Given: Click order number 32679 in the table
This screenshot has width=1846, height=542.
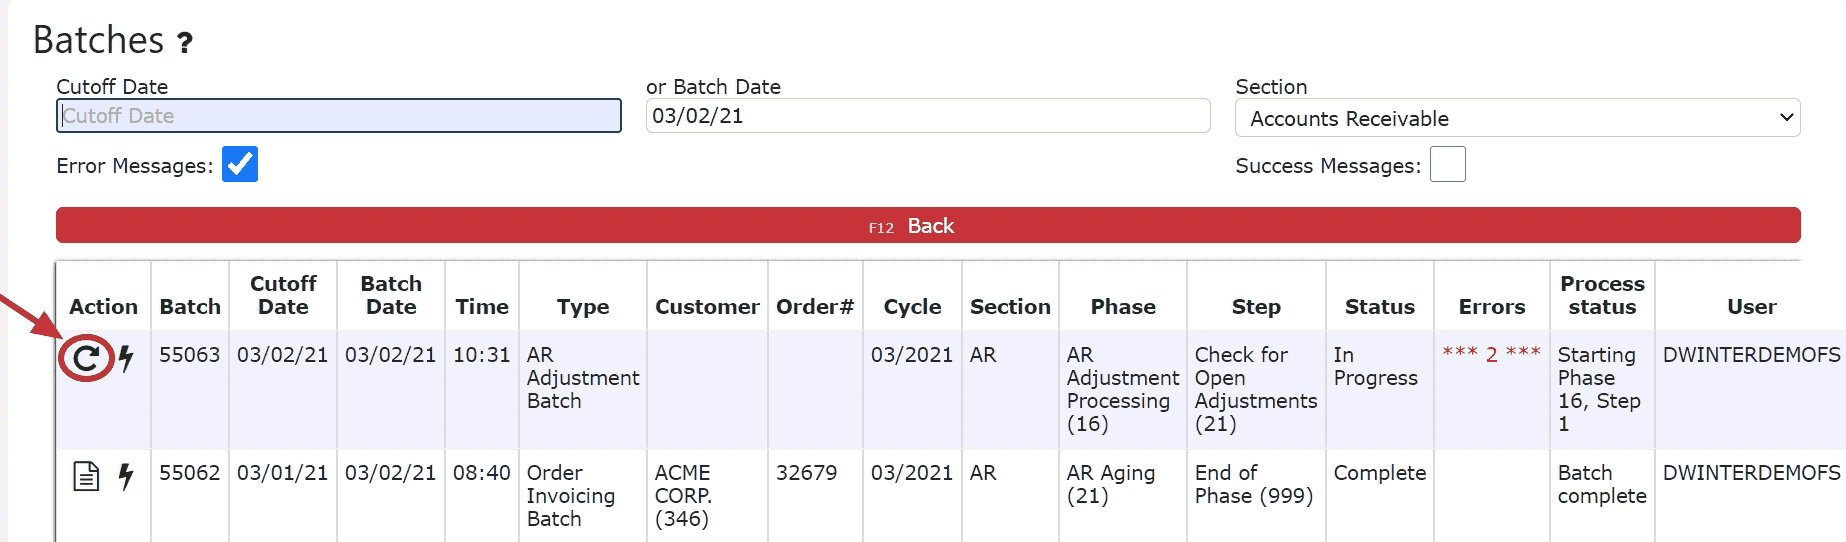Looking at the screenshot, I should tap(807, 472).
